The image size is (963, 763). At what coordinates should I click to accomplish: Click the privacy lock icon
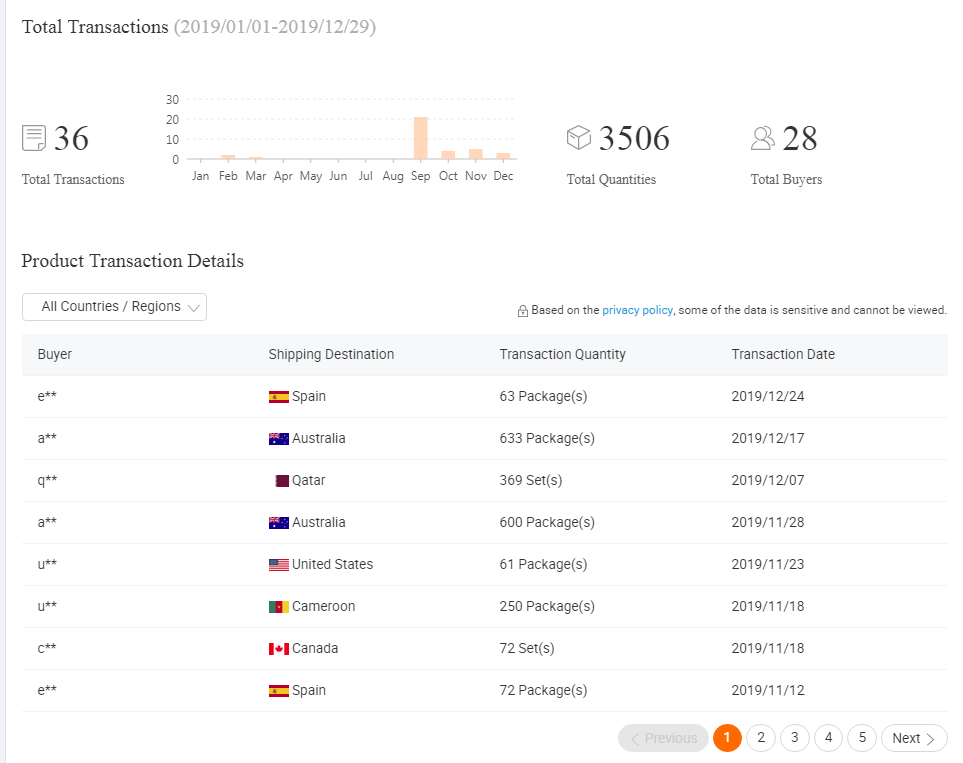click(523, 311)
